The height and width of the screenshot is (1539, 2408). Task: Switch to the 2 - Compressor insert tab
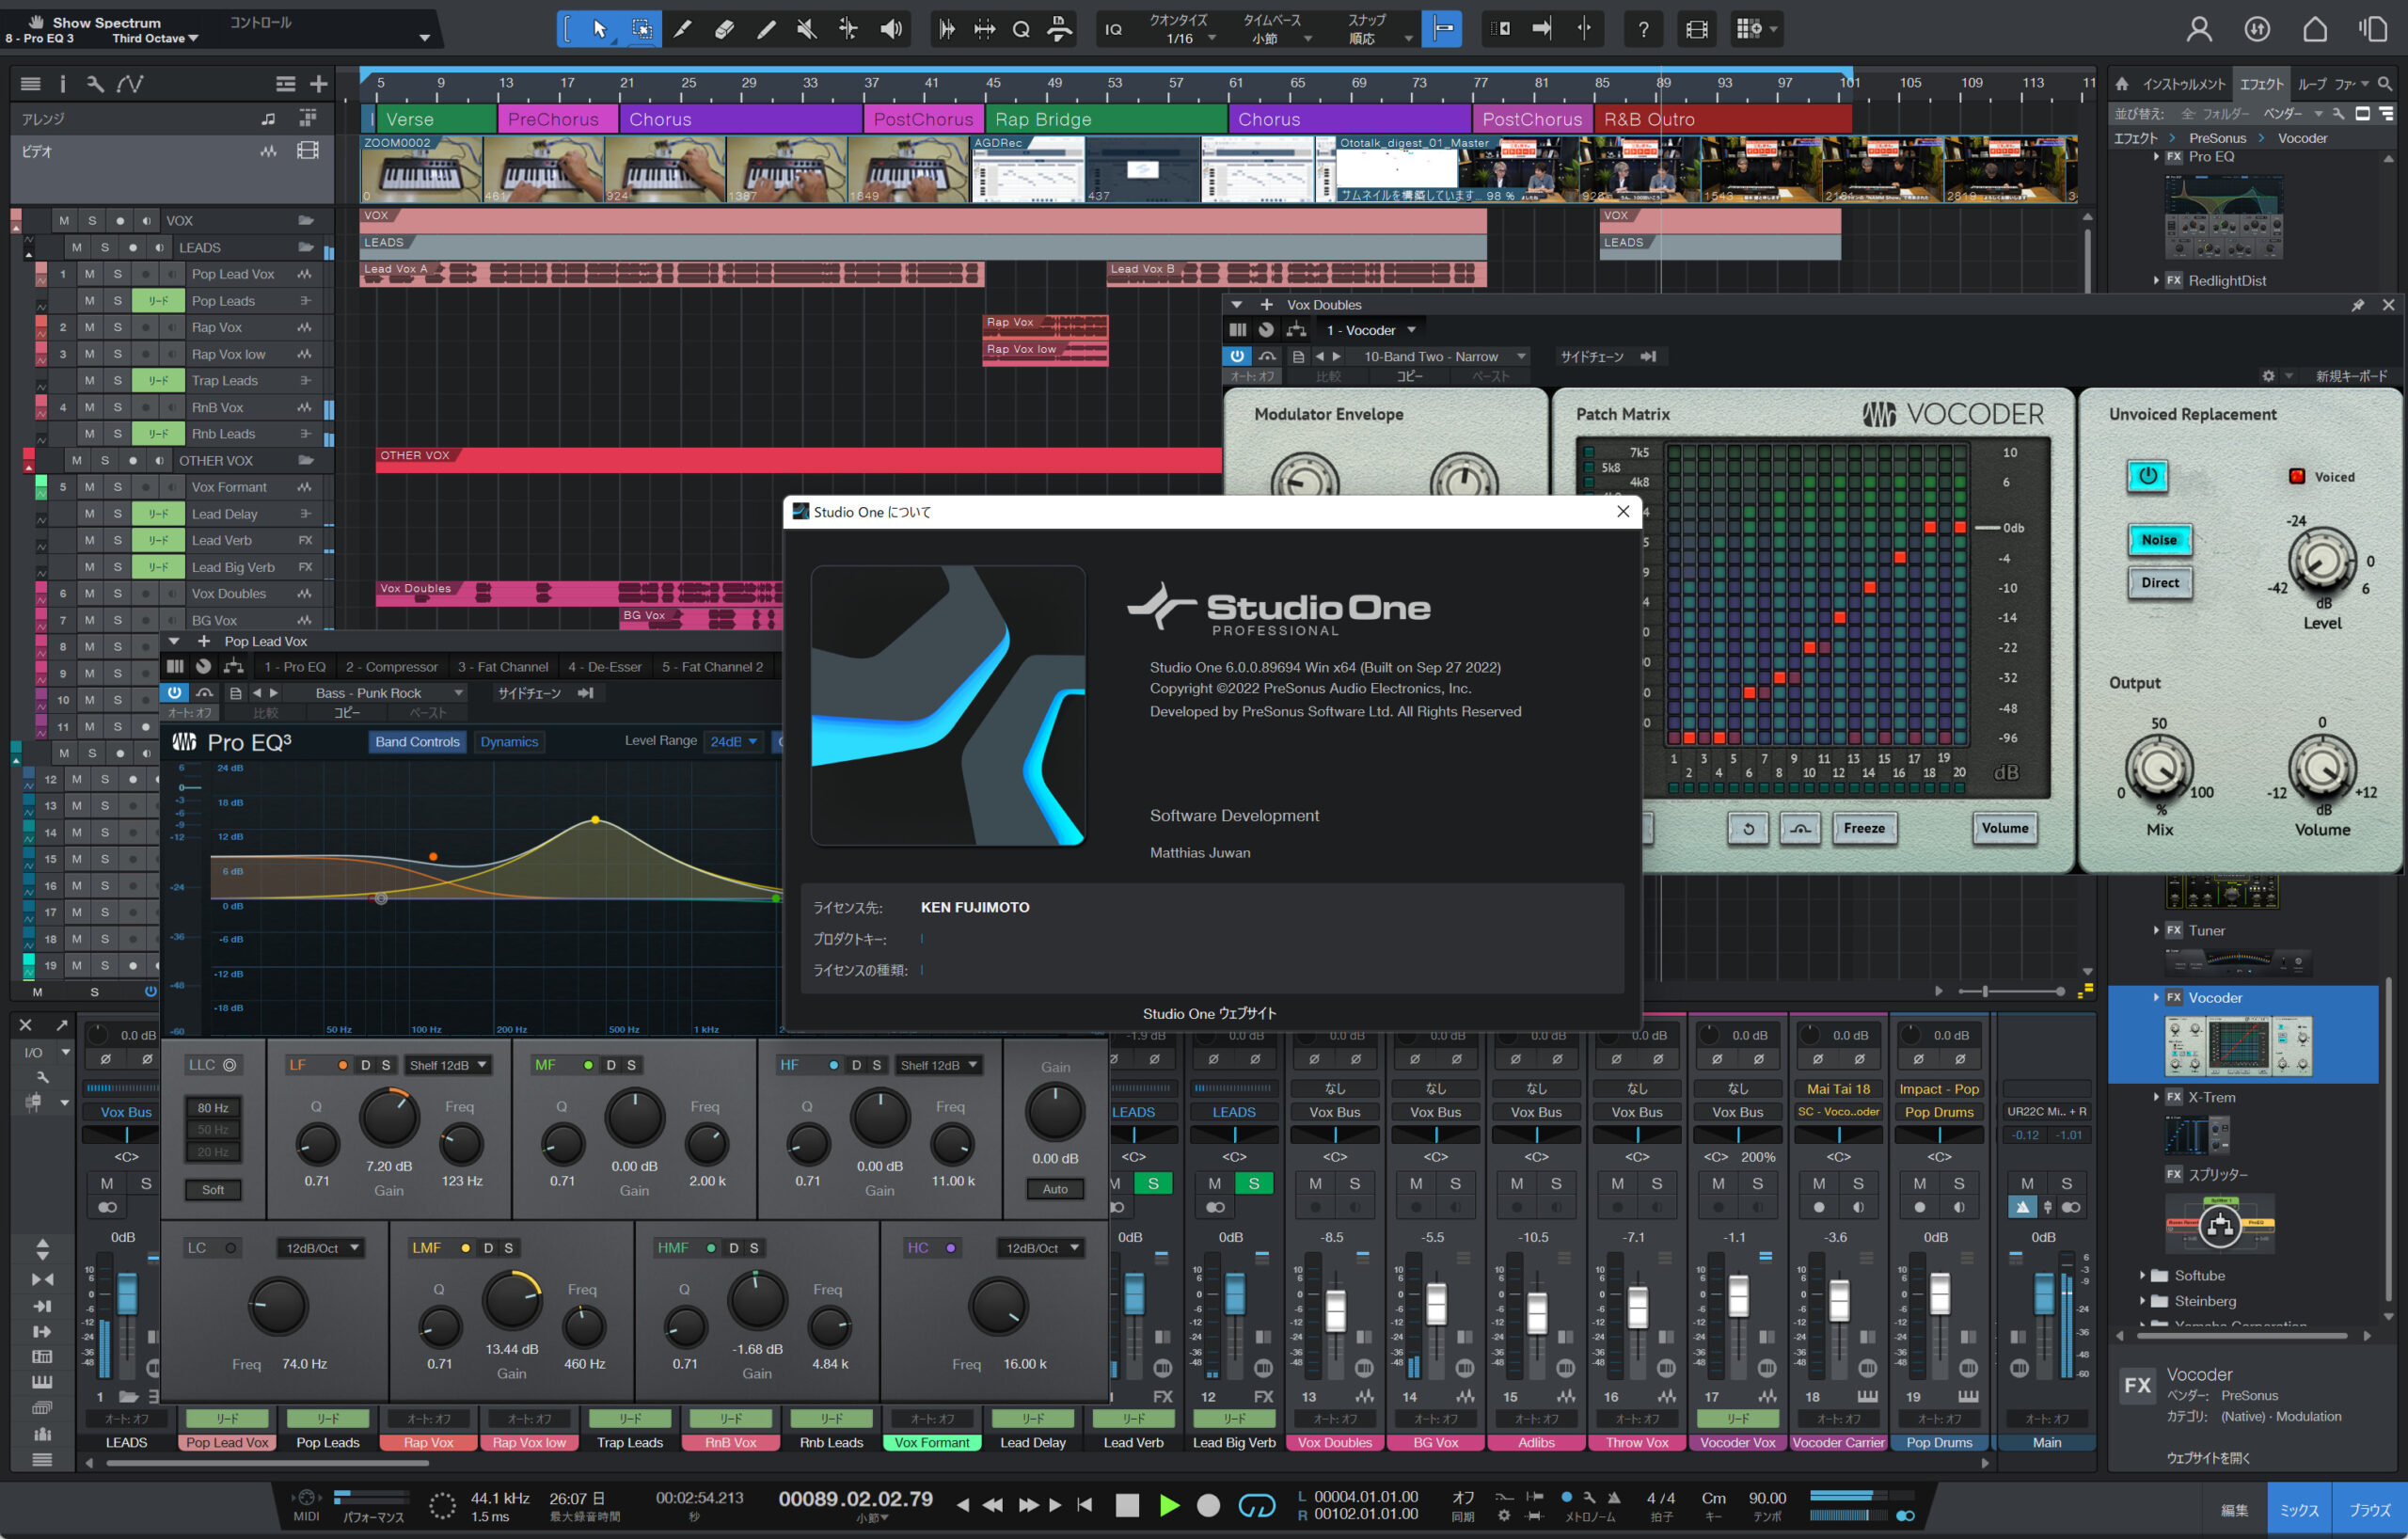tap(392, 667)
